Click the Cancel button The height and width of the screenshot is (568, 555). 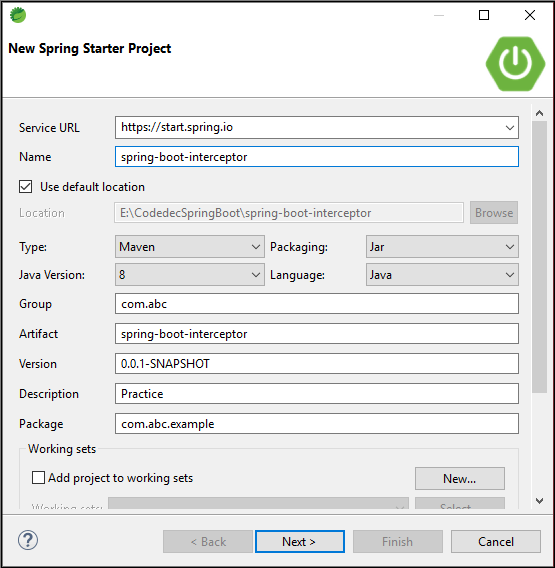tap(496, 542)
